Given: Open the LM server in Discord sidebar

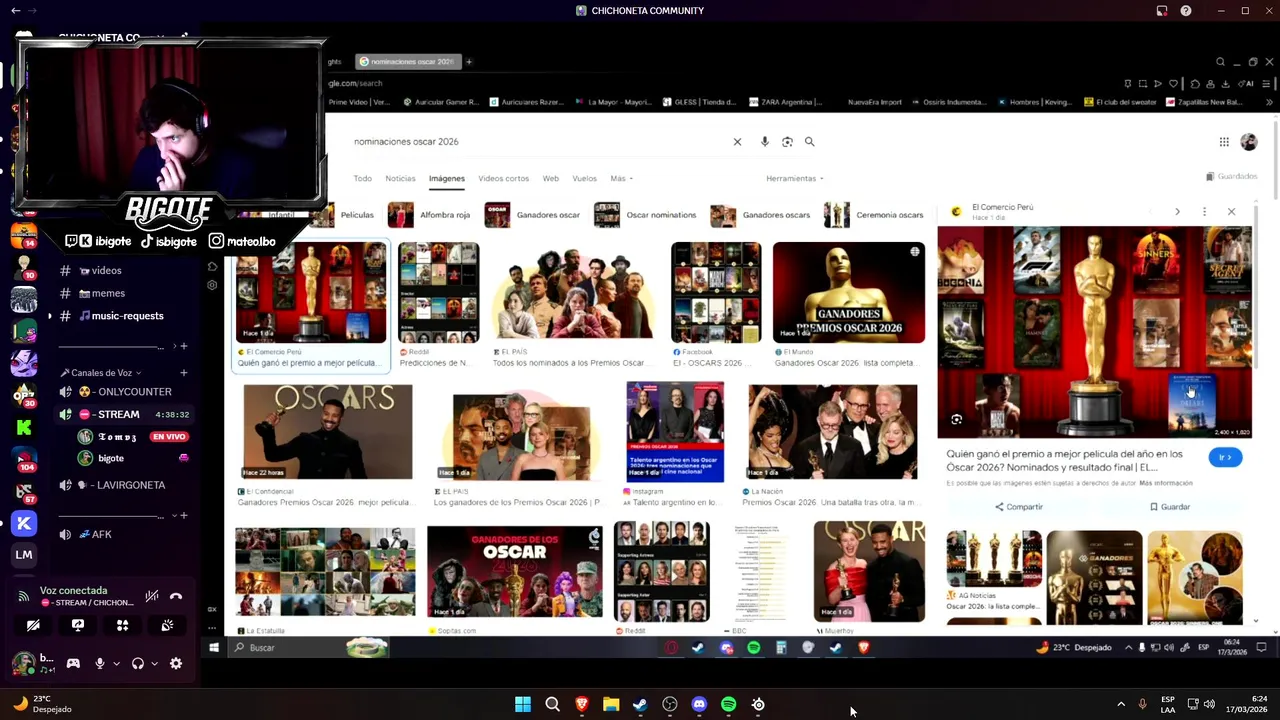Looking at the screenshot, I should click(24, 555).
